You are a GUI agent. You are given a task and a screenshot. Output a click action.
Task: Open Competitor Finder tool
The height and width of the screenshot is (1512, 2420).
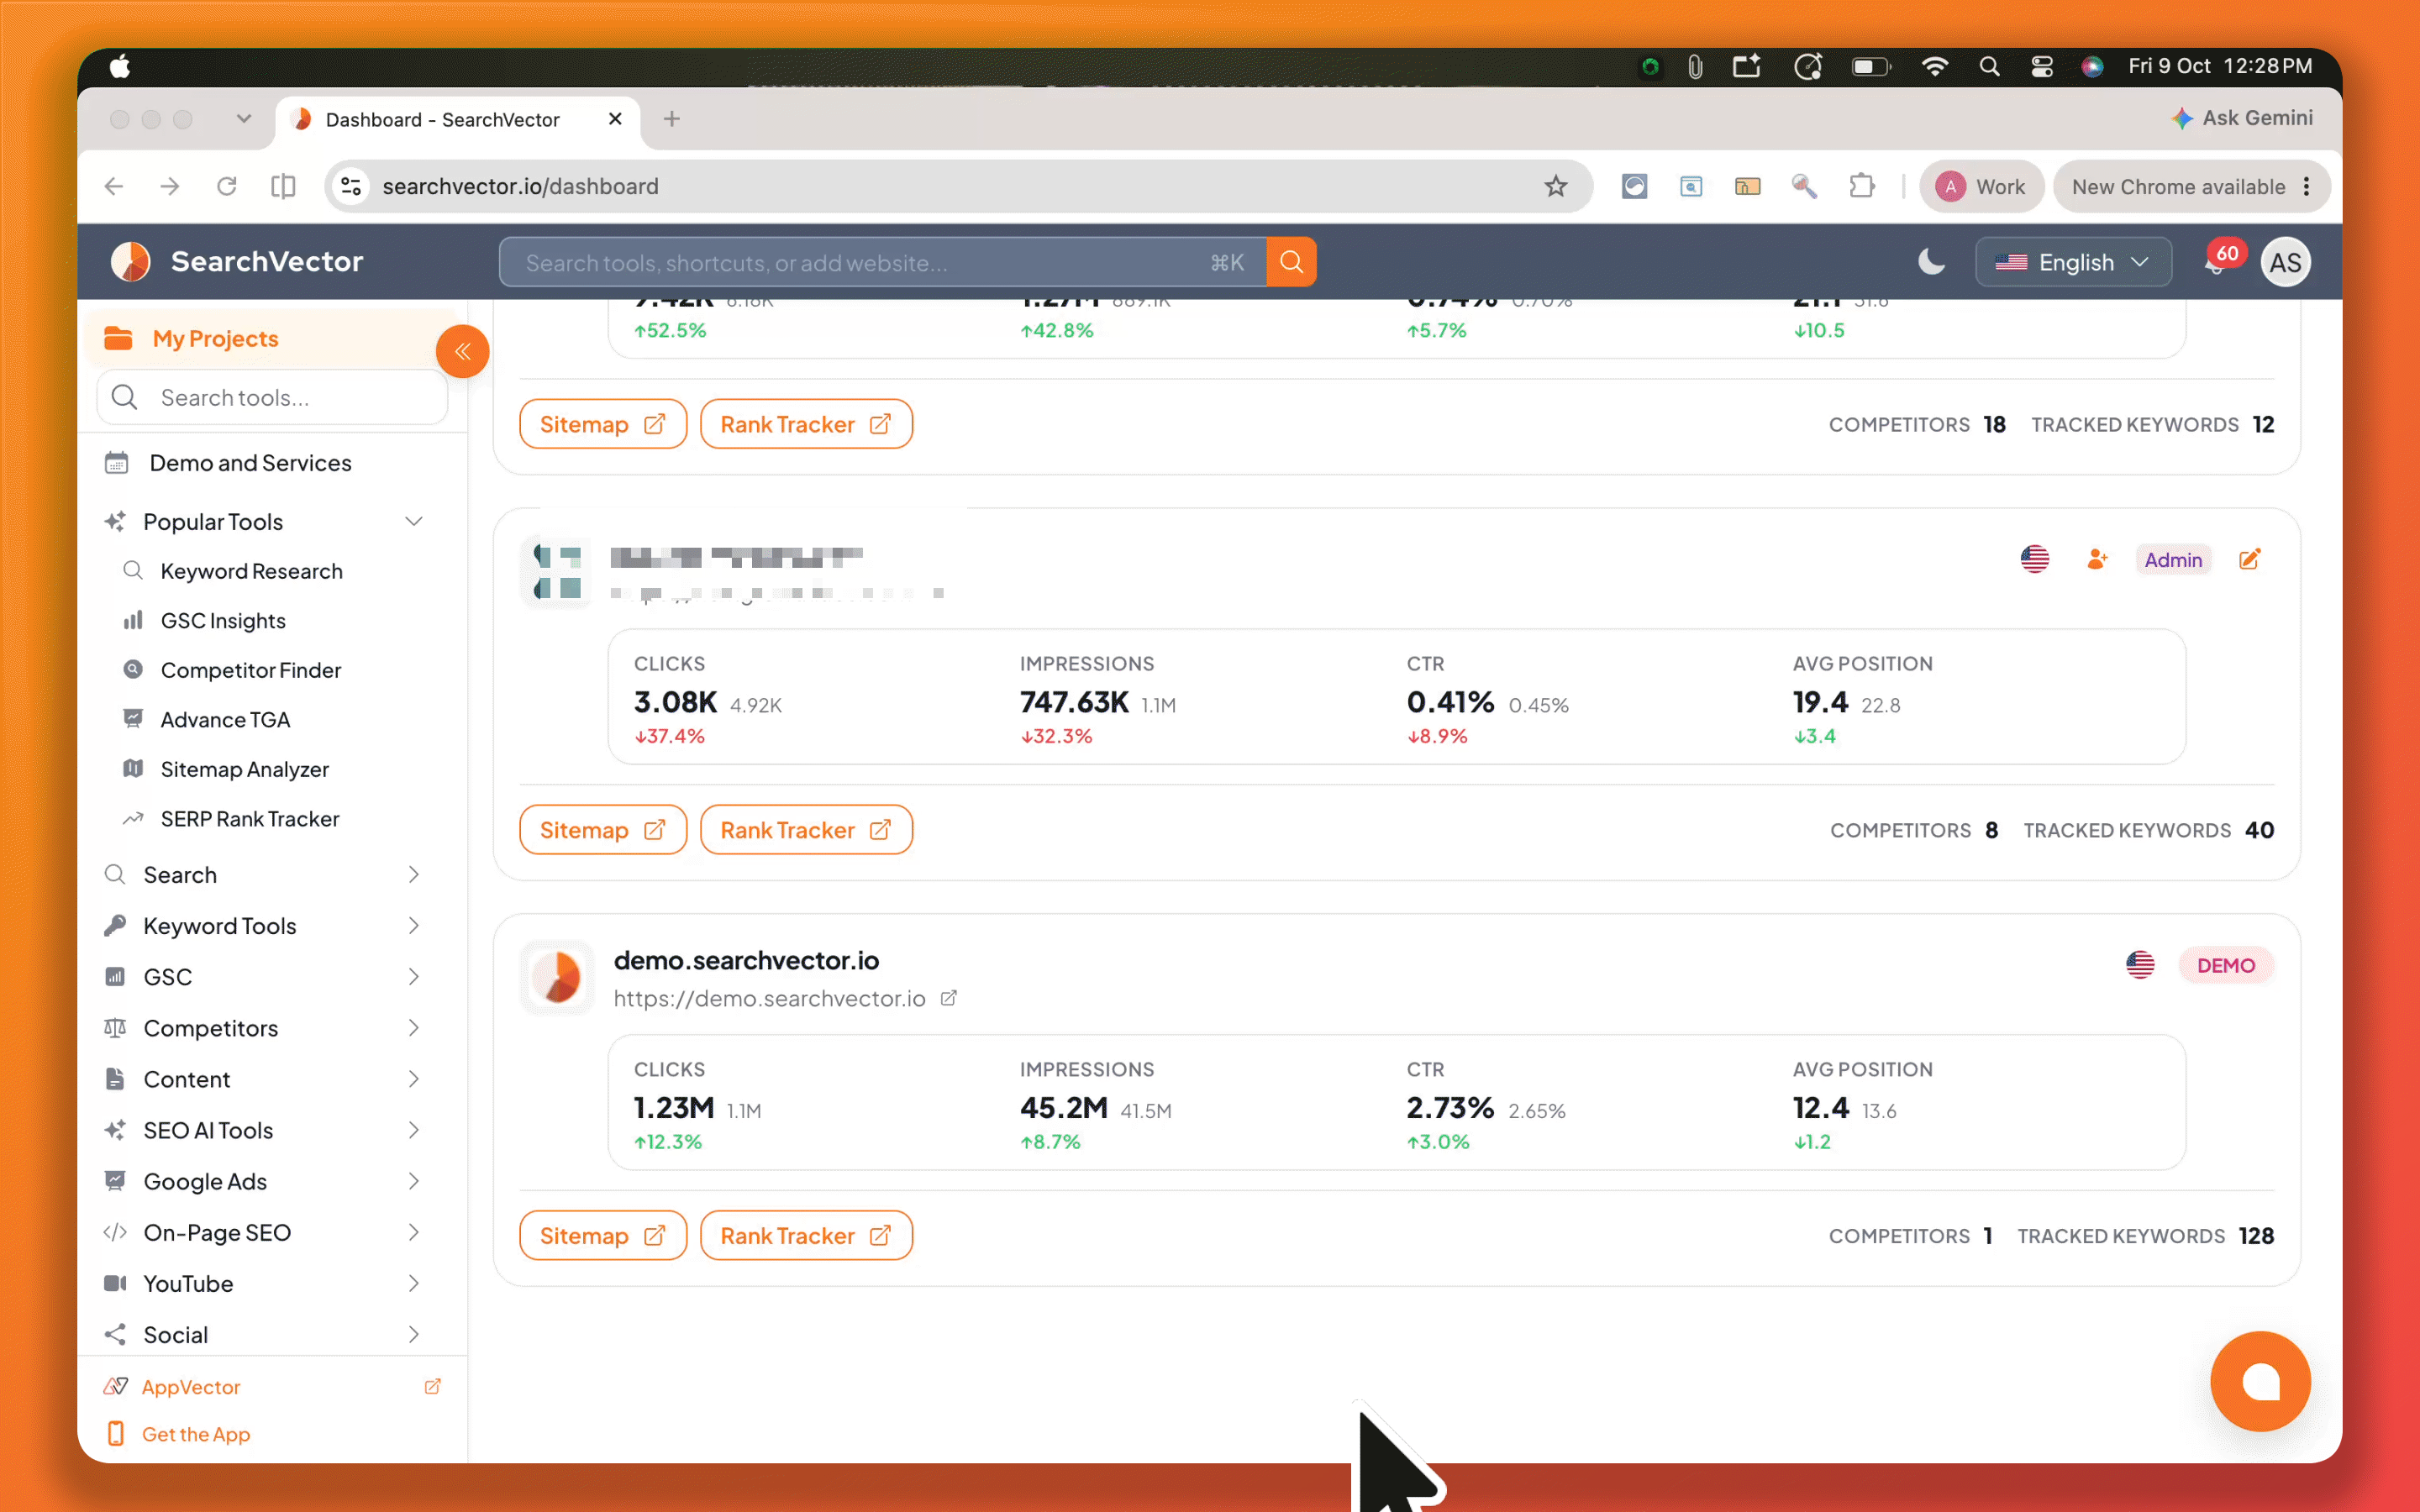(x=250, y=670)
